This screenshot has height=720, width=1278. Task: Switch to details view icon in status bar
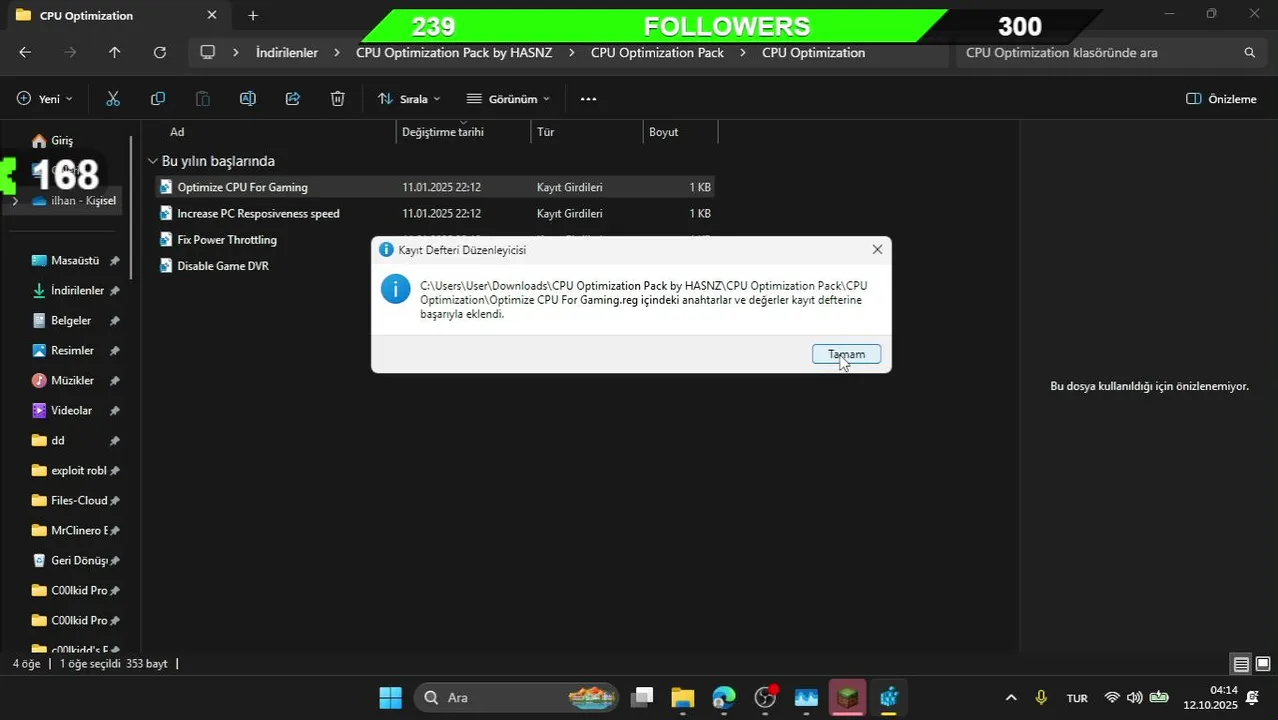click(x=1241, y=664)
